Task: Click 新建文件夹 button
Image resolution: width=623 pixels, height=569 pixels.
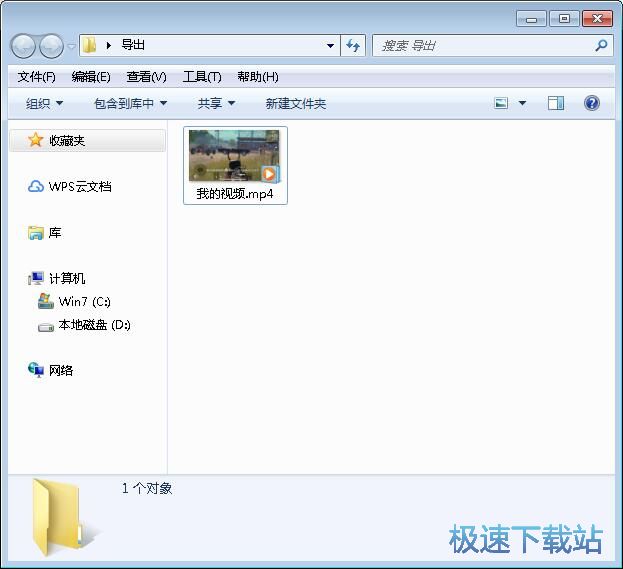Action: (296, 104)
